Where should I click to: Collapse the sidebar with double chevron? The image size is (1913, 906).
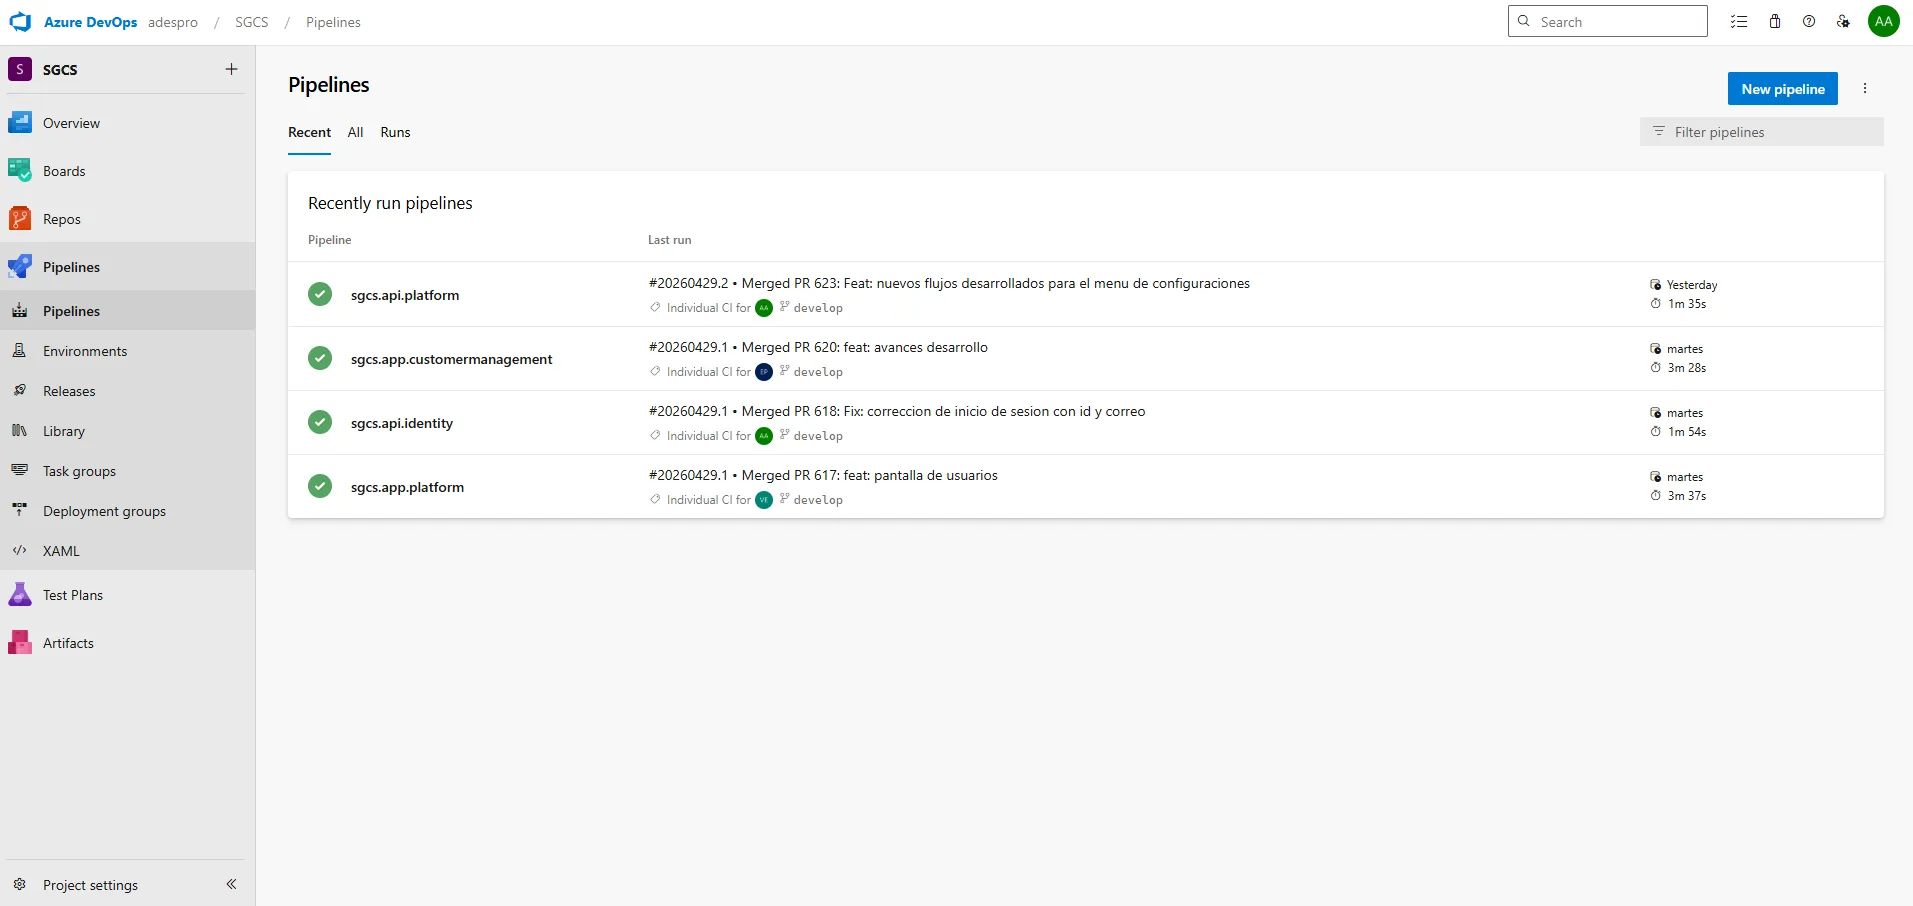pyautogui.click(x=231, y=884)
